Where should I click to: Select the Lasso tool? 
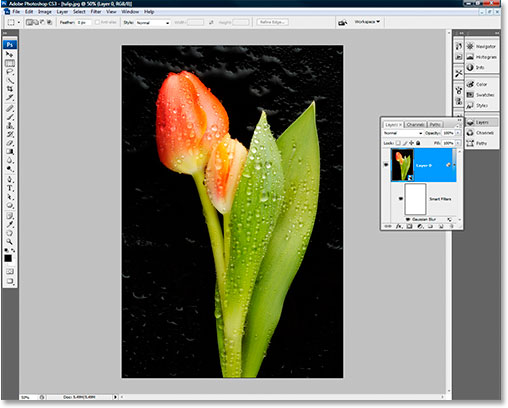coord(10,72)
